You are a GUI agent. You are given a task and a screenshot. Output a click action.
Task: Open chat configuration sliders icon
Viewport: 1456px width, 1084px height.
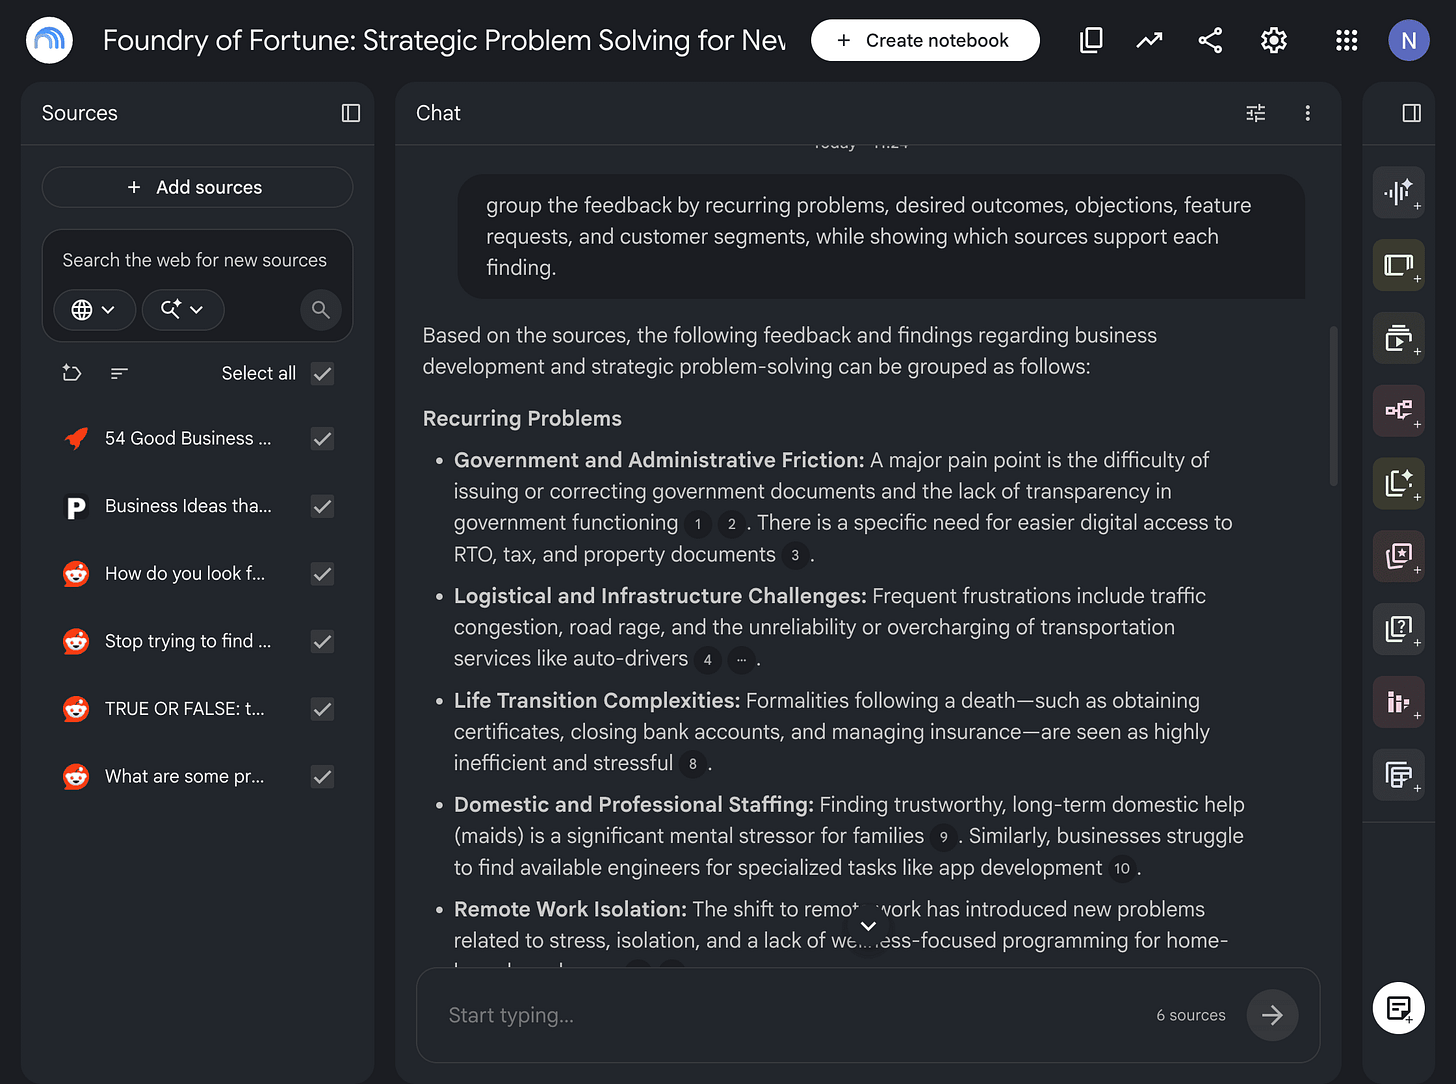1256,113
